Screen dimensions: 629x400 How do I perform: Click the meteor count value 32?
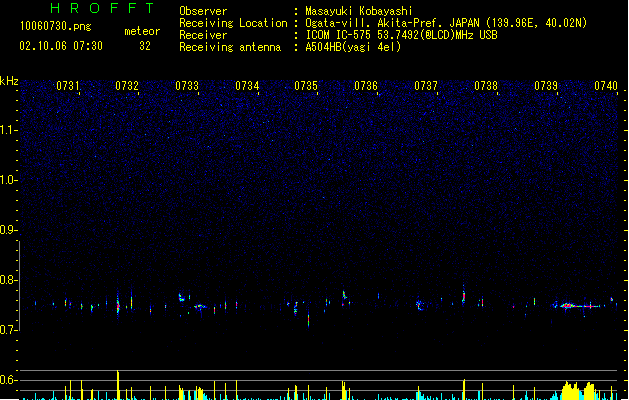point(145,46)
